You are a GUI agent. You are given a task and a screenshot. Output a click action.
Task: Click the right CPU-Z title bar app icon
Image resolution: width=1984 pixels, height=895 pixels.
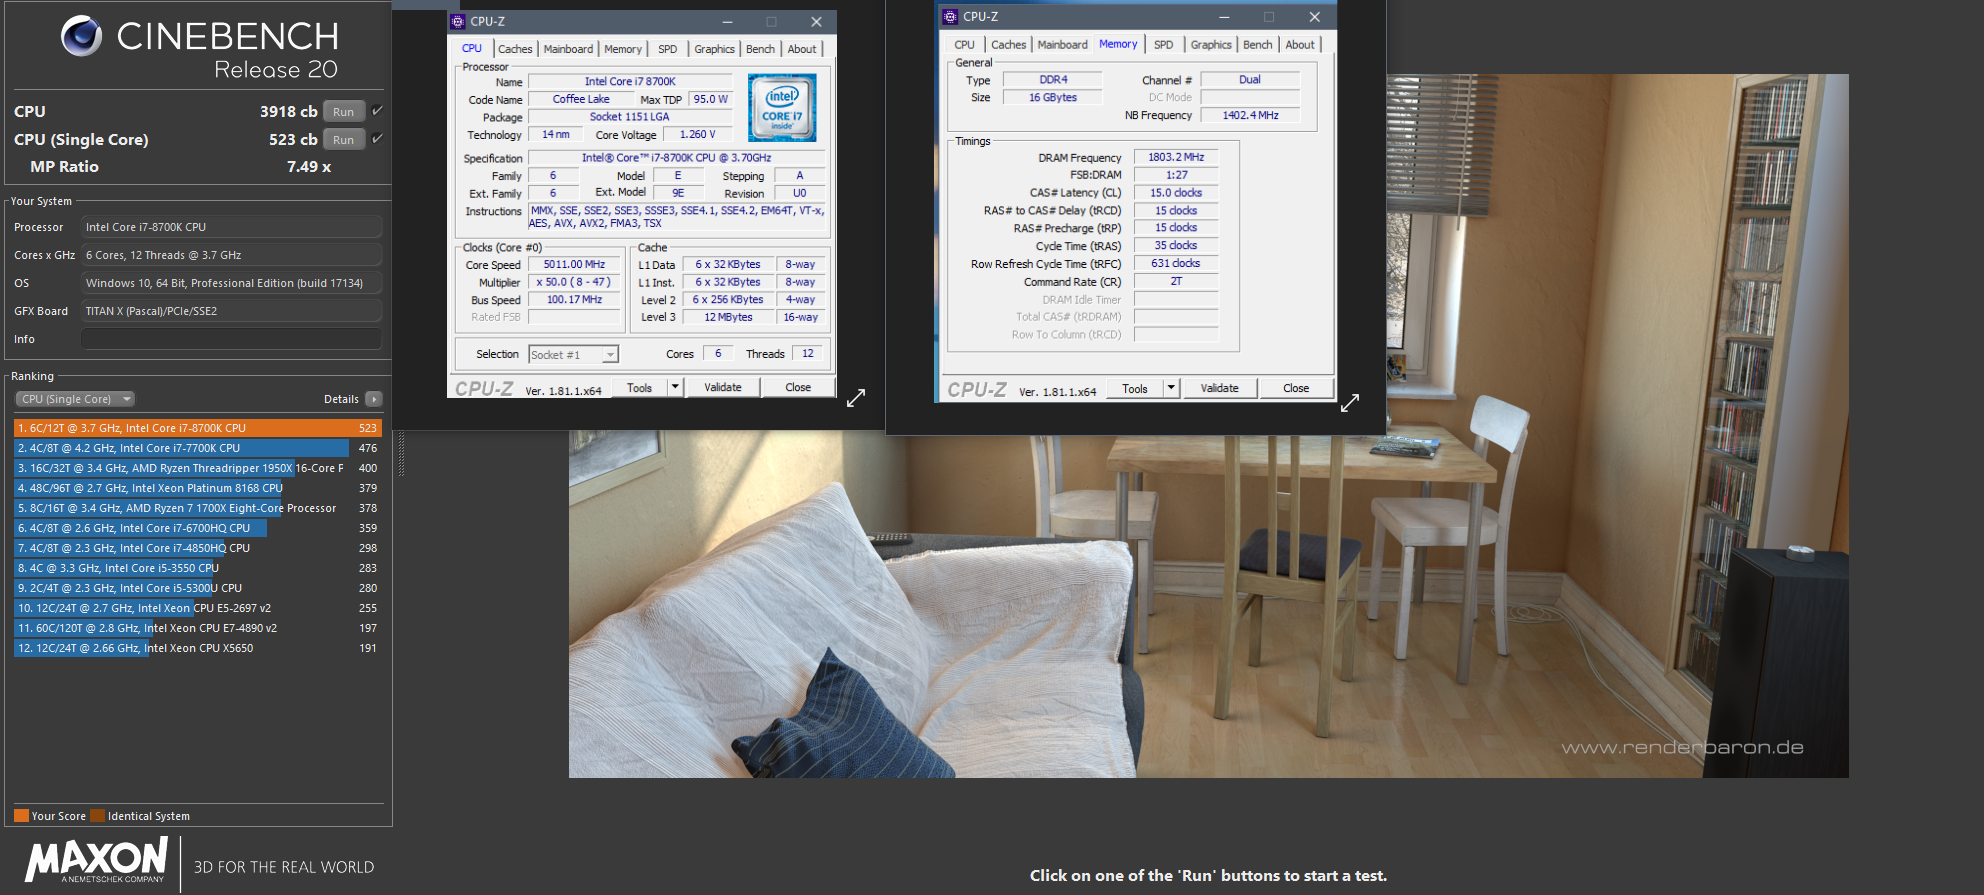tap(950, 17)
